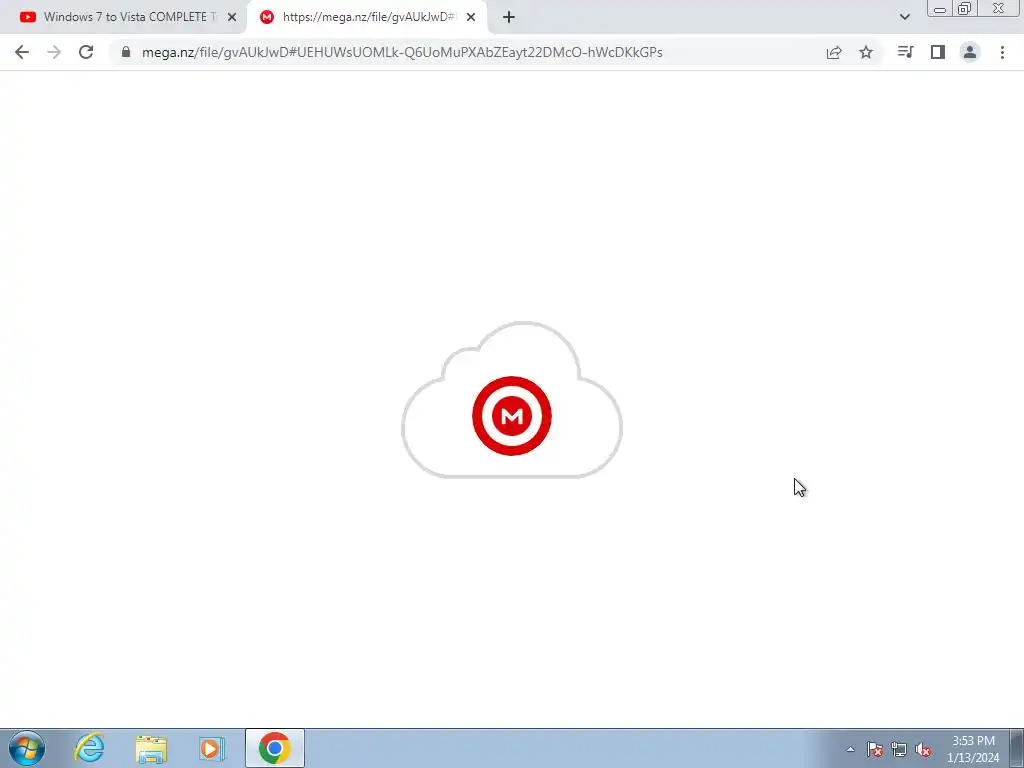Click the muted volume tray icon
1024x768 pixels.
(x=923, y=749)
